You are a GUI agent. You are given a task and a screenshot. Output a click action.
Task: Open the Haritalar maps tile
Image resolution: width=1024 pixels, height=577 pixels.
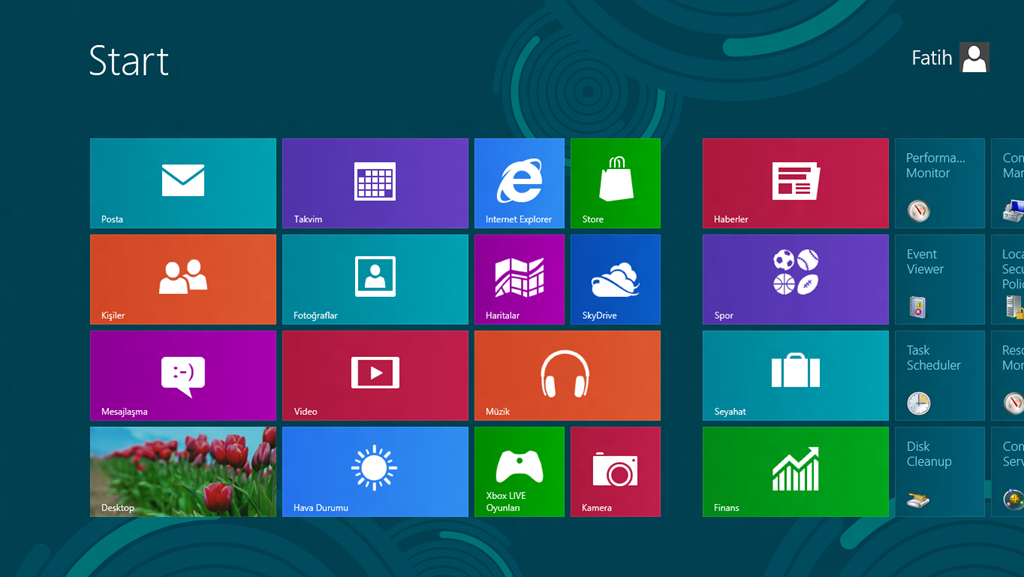(519, 279)
